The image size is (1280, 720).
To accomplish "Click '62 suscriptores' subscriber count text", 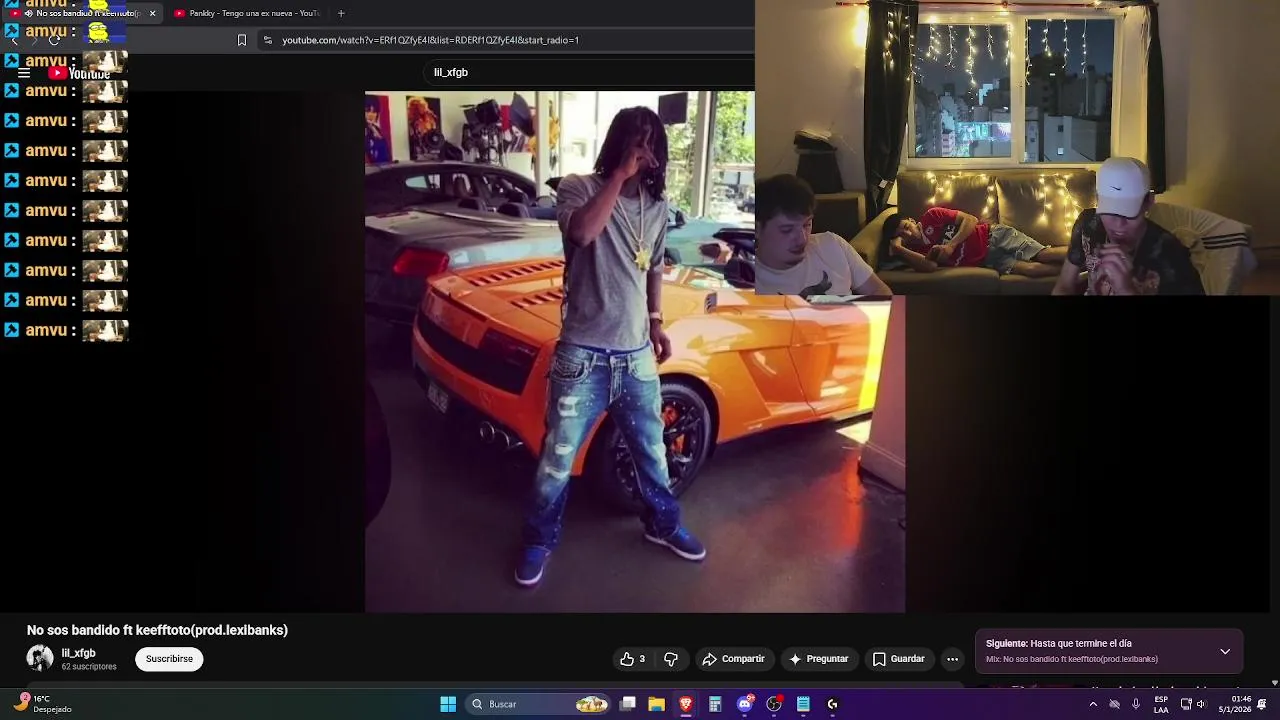I will (89, 667).
